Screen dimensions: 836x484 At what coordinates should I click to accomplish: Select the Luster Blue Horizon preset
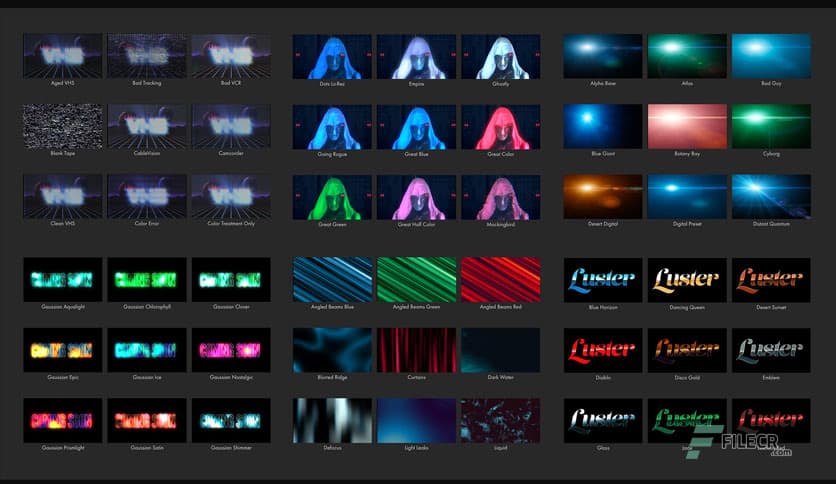[603, 280]
